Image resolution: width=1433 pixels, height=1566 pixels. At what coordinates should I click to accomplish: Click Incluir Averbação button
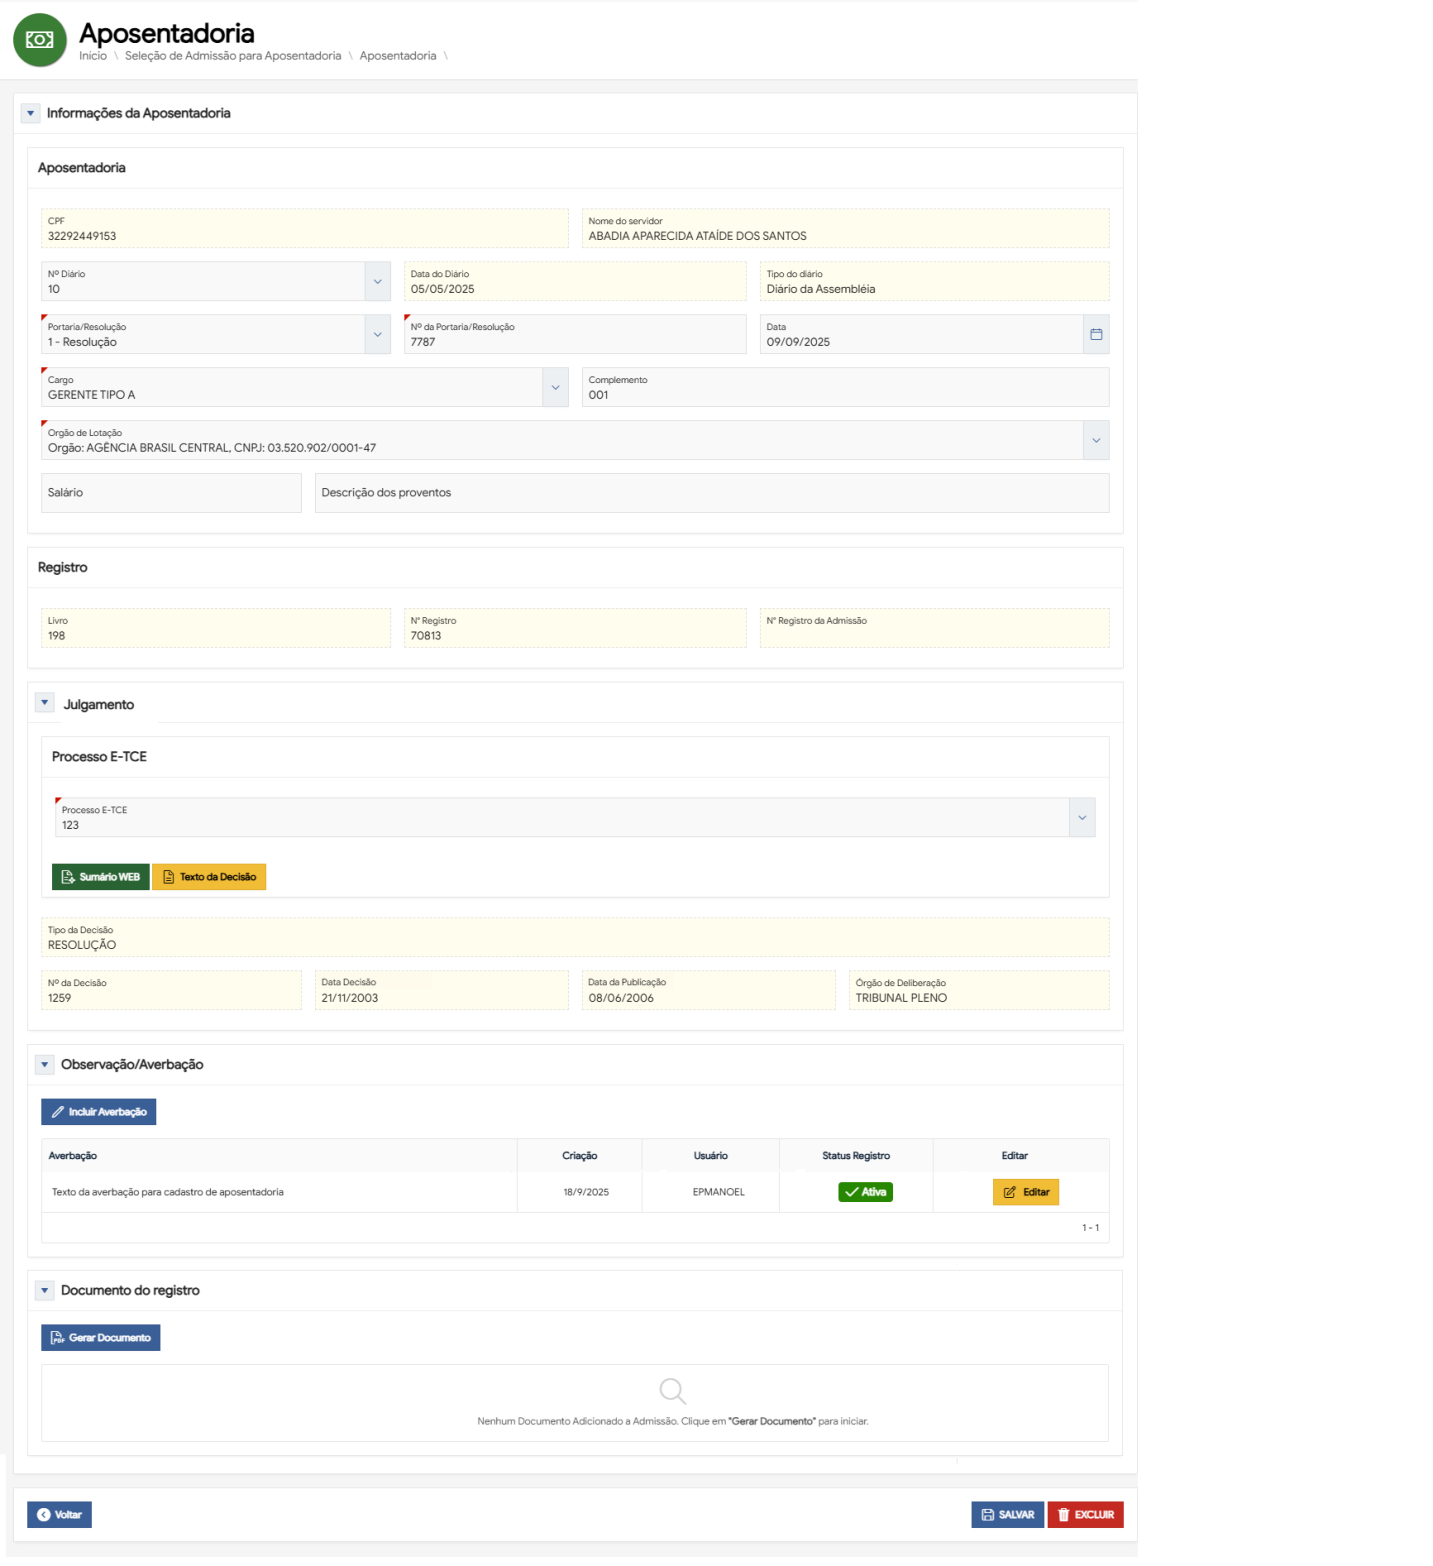(98, 1112)
